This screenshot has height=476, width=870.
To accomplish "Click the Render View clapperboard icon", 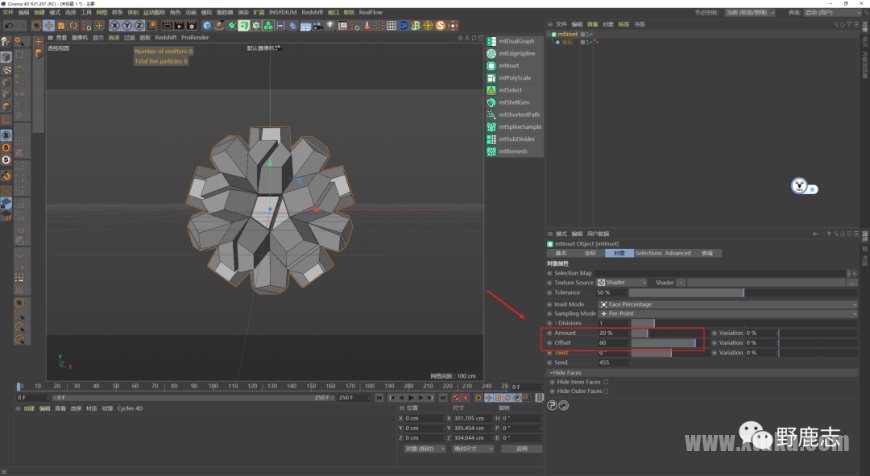I will 166,26.
